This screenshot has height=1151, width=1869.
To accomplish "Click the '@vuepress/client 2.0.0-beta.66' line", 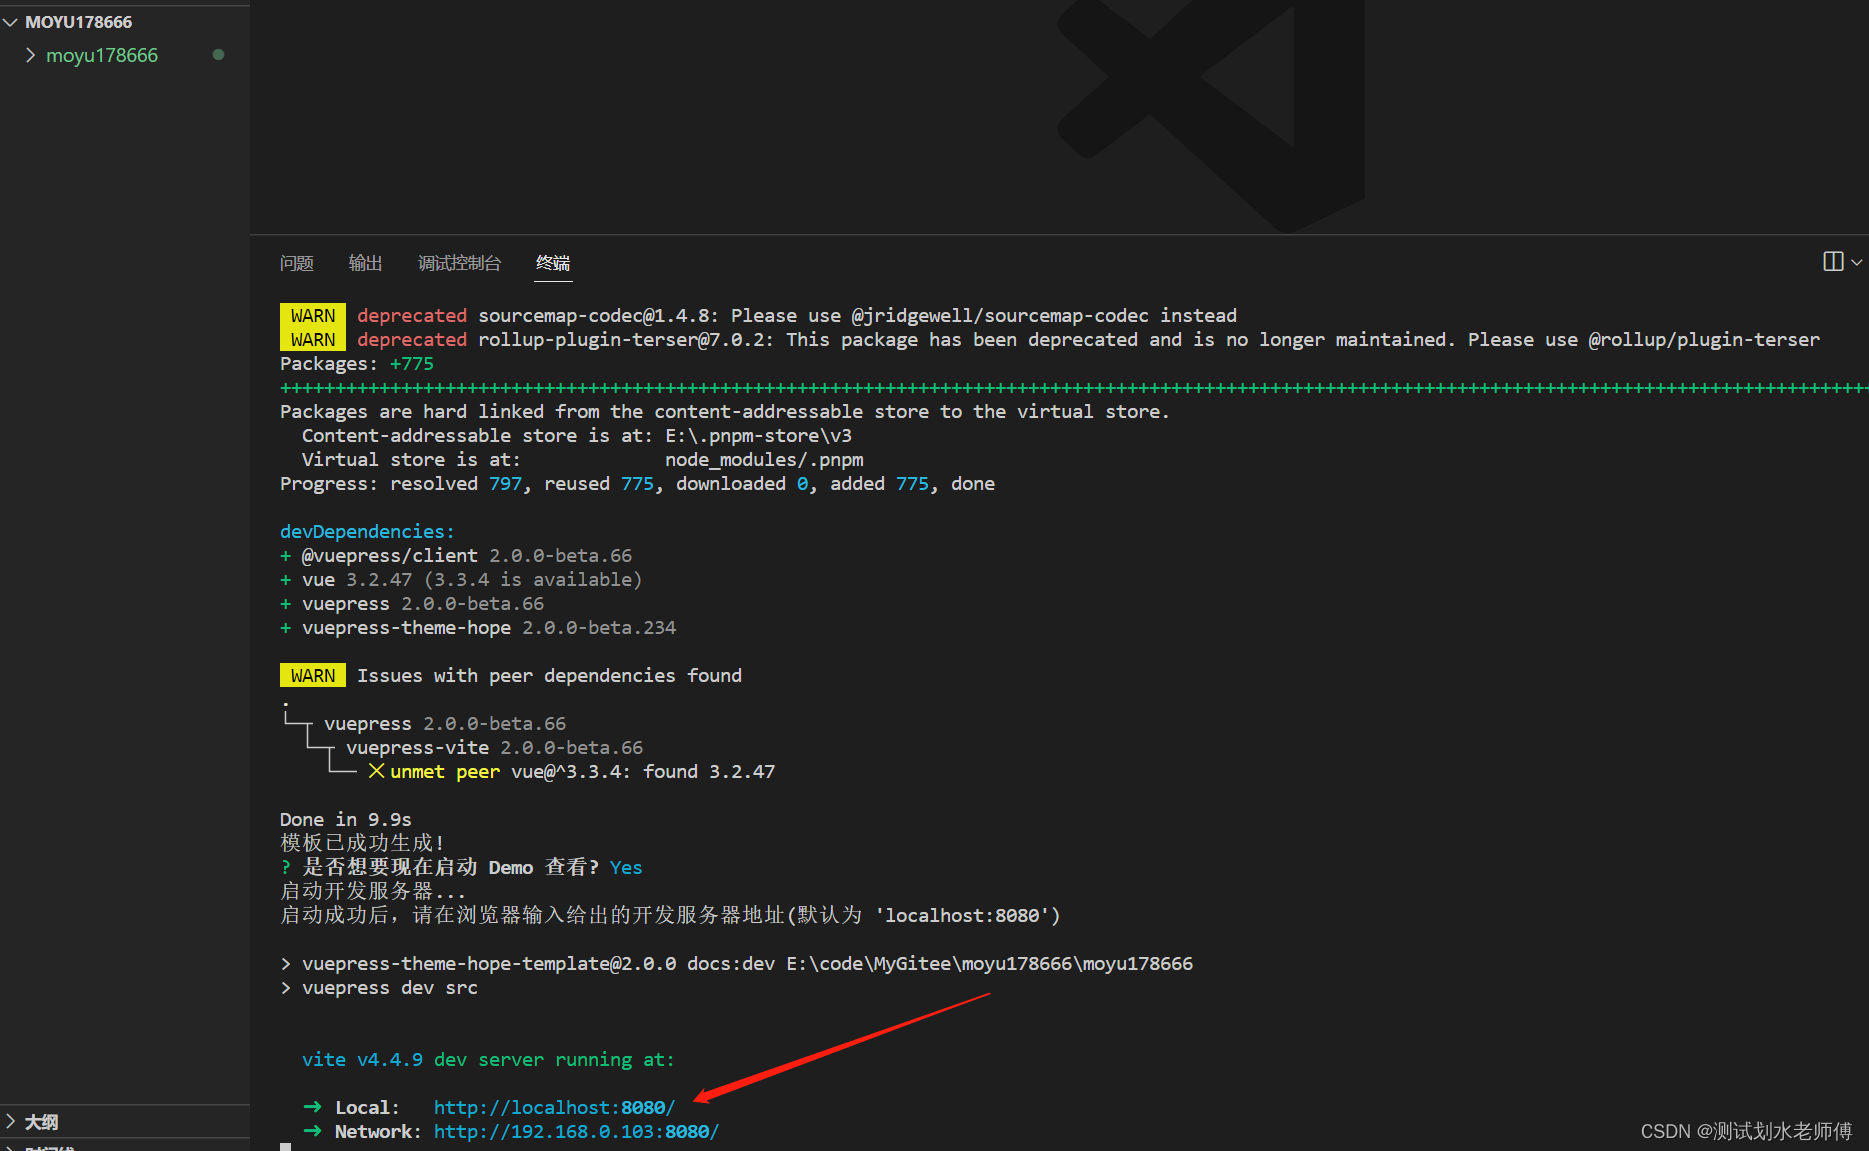I will tap(456, 555).
